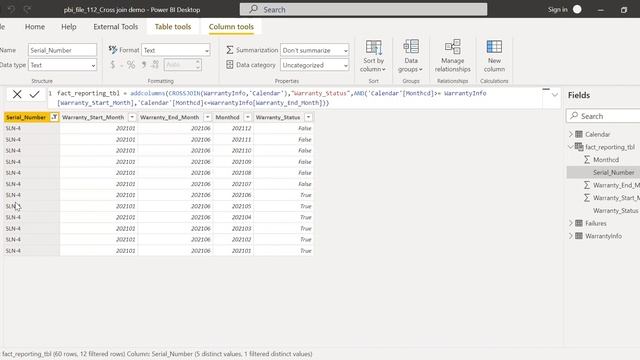Open the Data groups tool
This screenshot has width=640, height=360.
411,56
